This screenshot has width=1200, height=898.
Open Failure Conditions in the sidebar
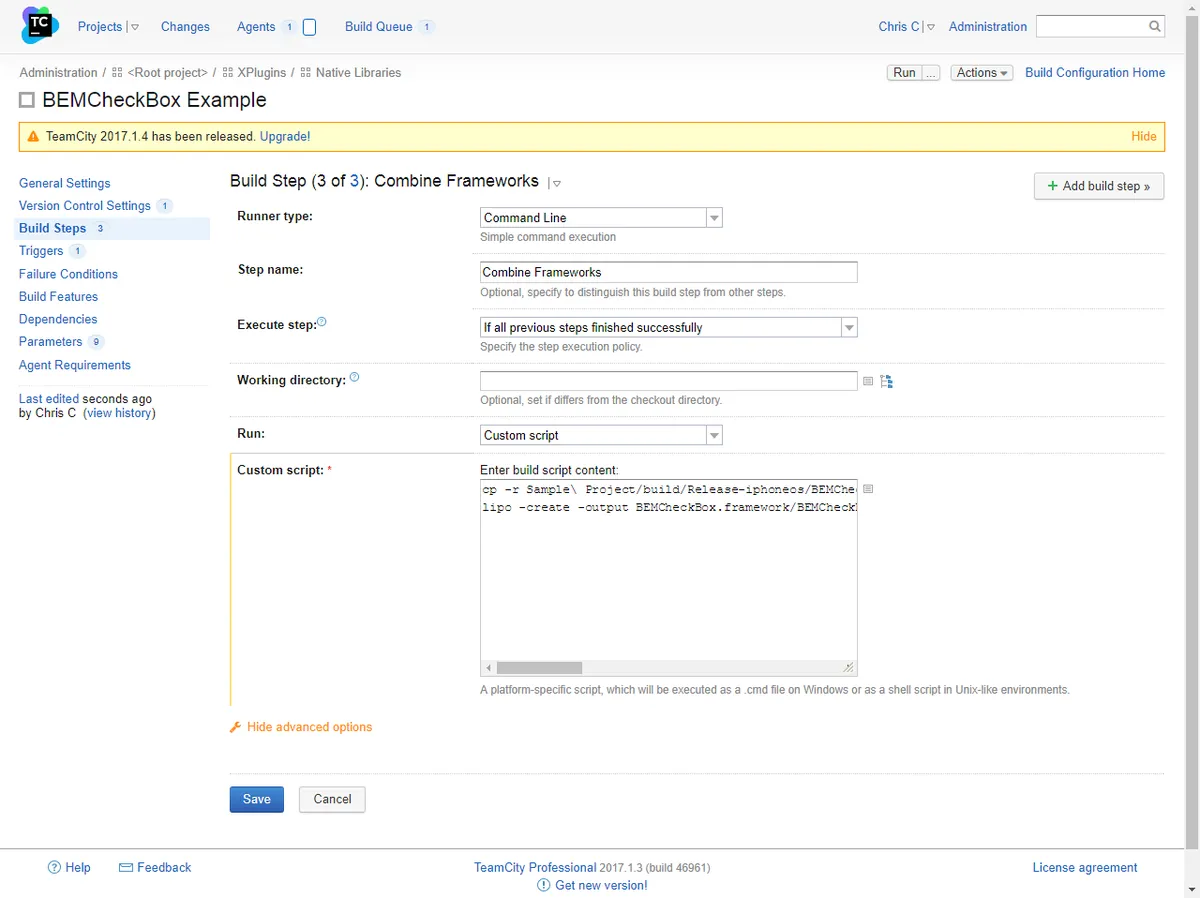coord(68,274)
